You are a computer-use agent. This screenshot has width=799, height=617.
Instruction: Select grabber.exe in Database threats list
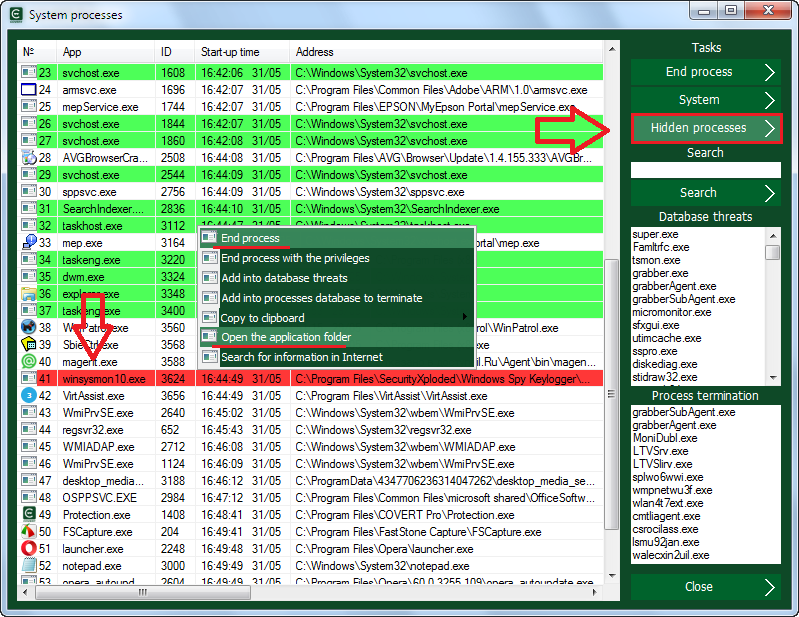click(660, 273)
